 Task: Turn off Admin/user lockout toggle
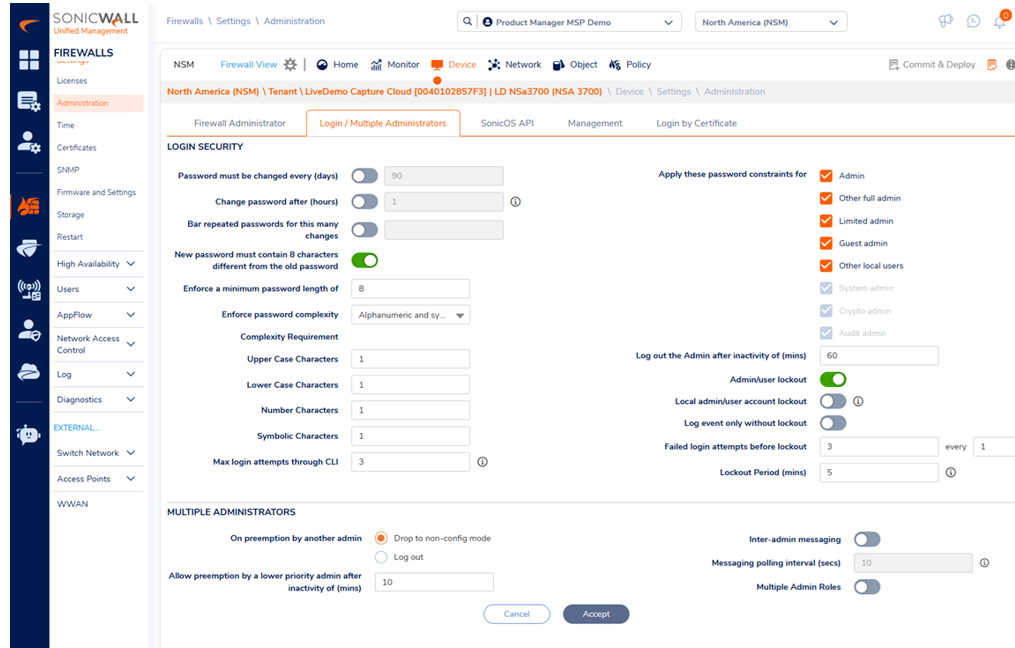pos(833,379)
